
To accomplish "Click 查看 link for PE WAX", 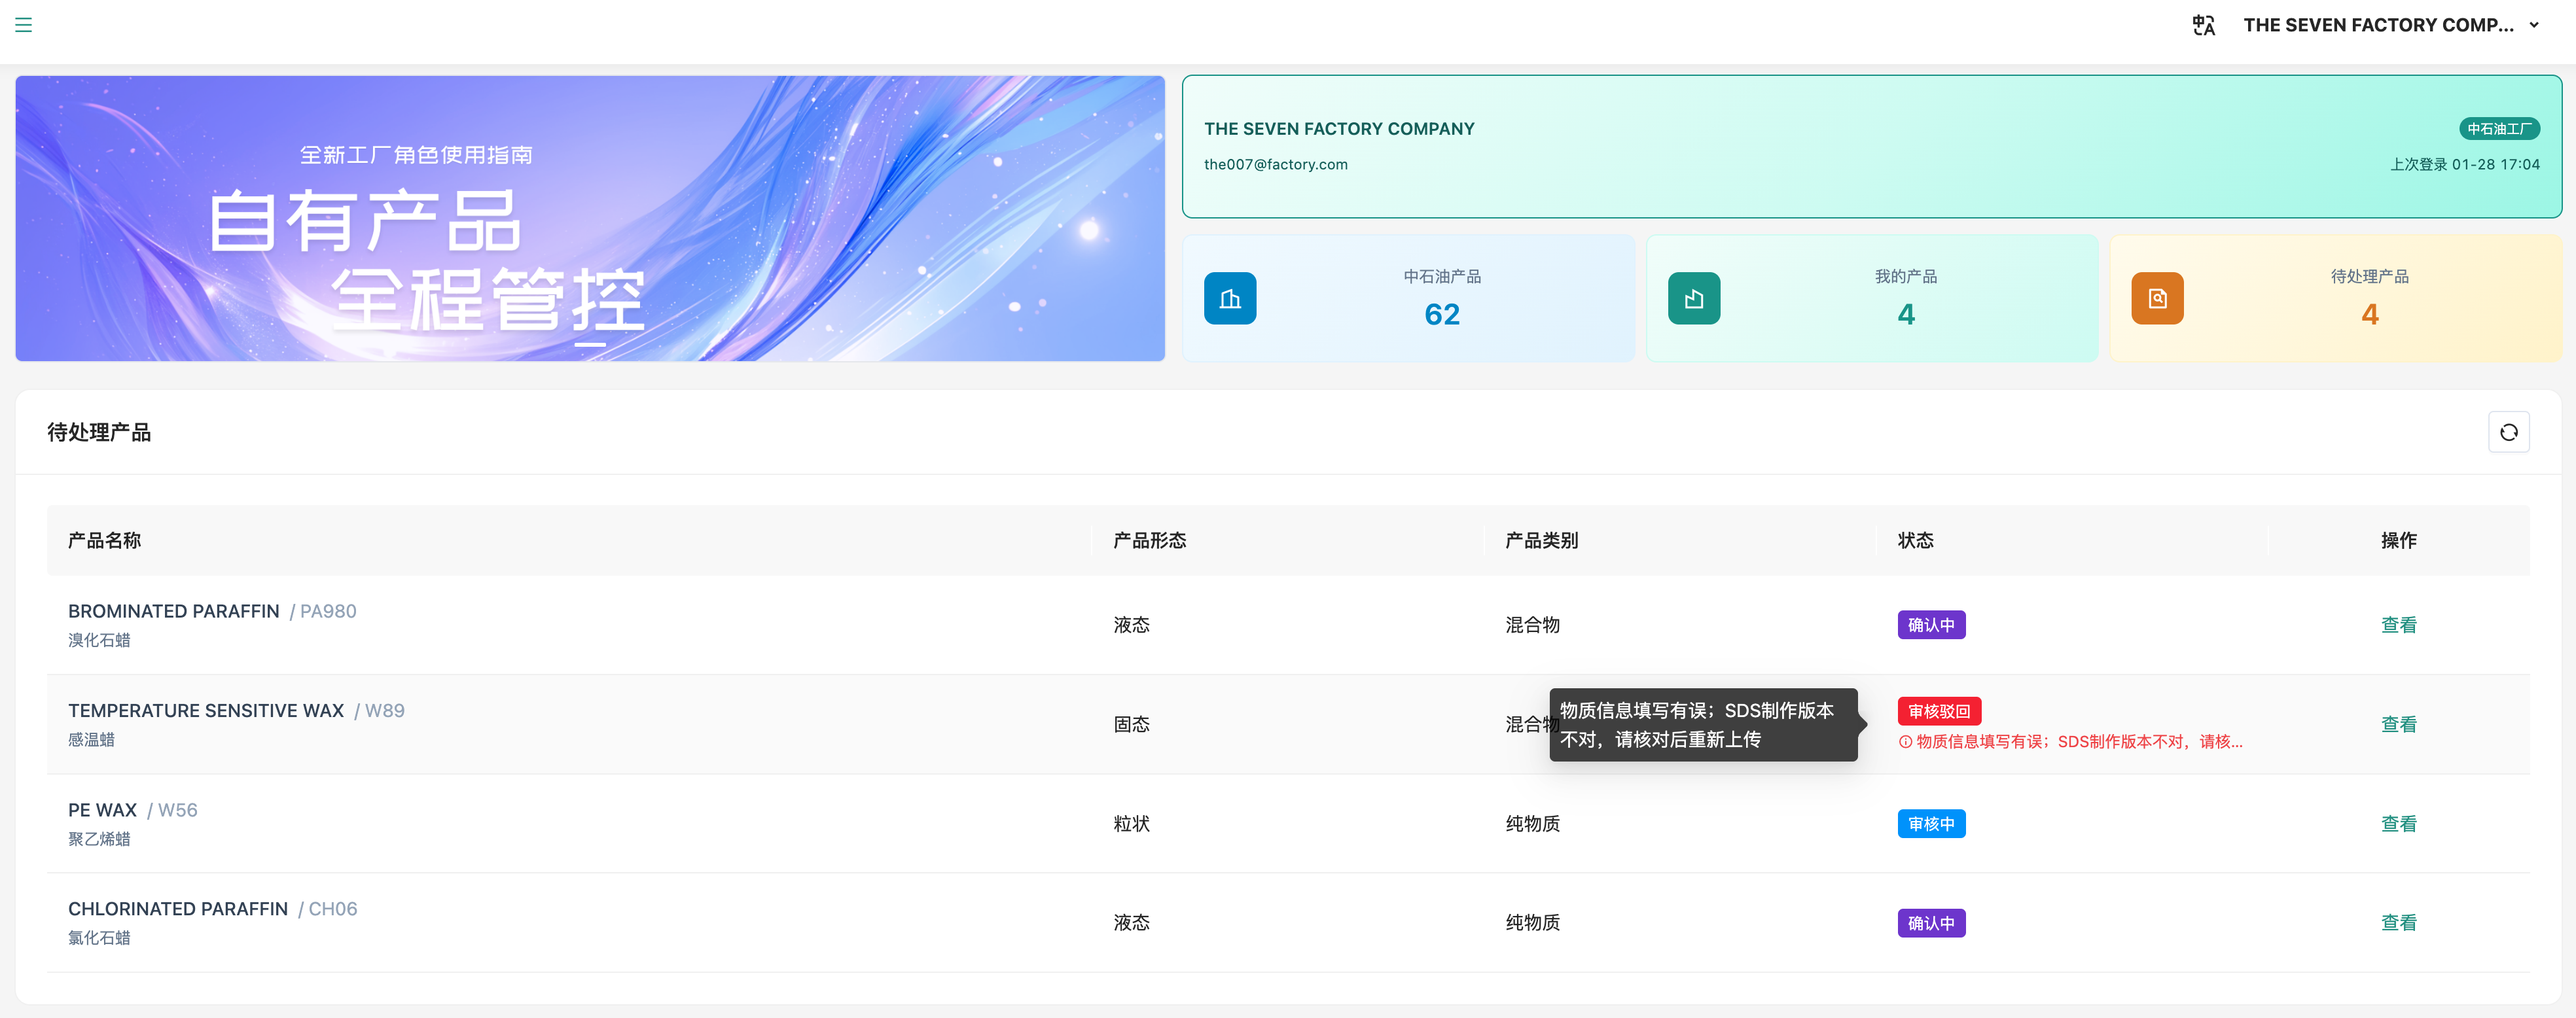I will (x=2398, y=824).
